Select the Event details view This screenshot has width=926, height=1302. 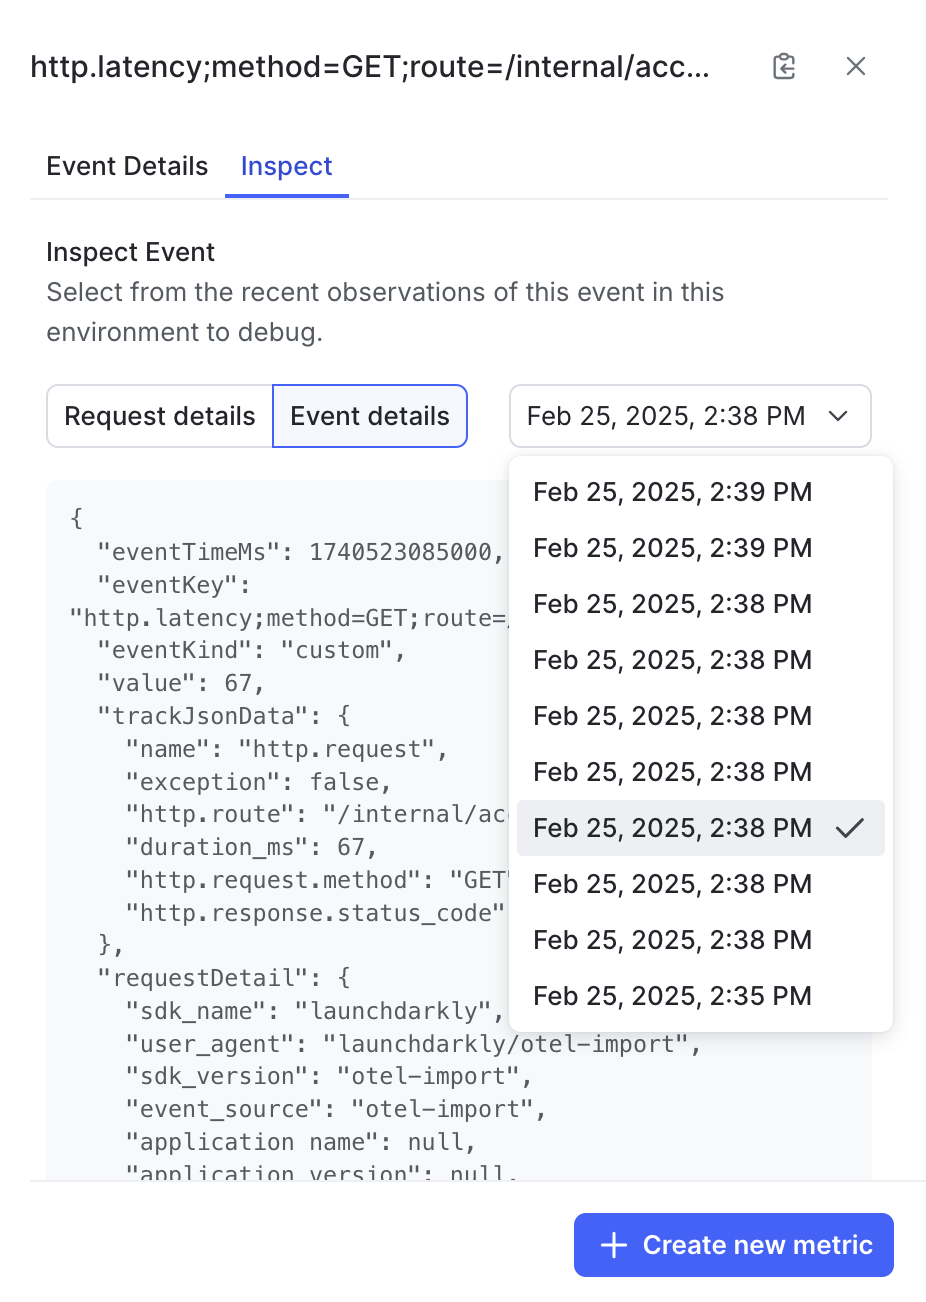coord(370,416)
